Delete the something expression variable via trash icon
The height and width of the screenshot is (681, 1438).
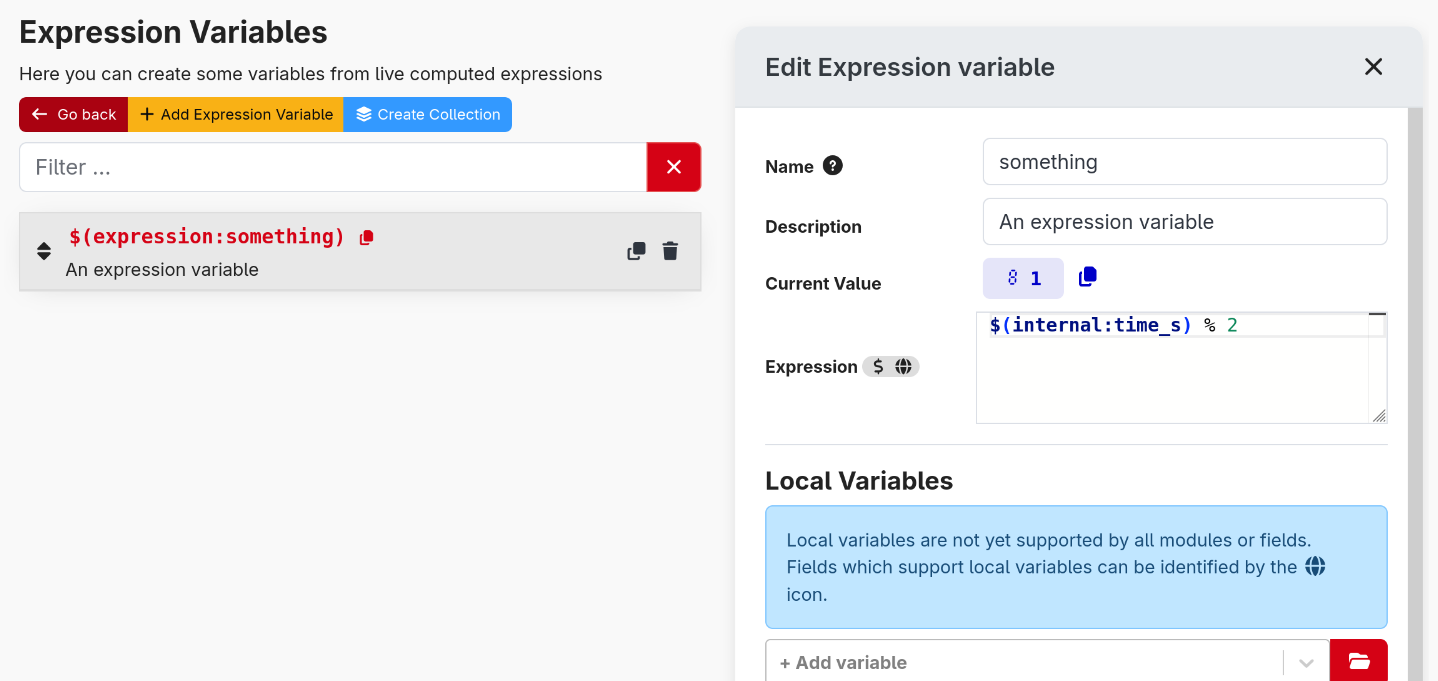click(x=670, y=251)
